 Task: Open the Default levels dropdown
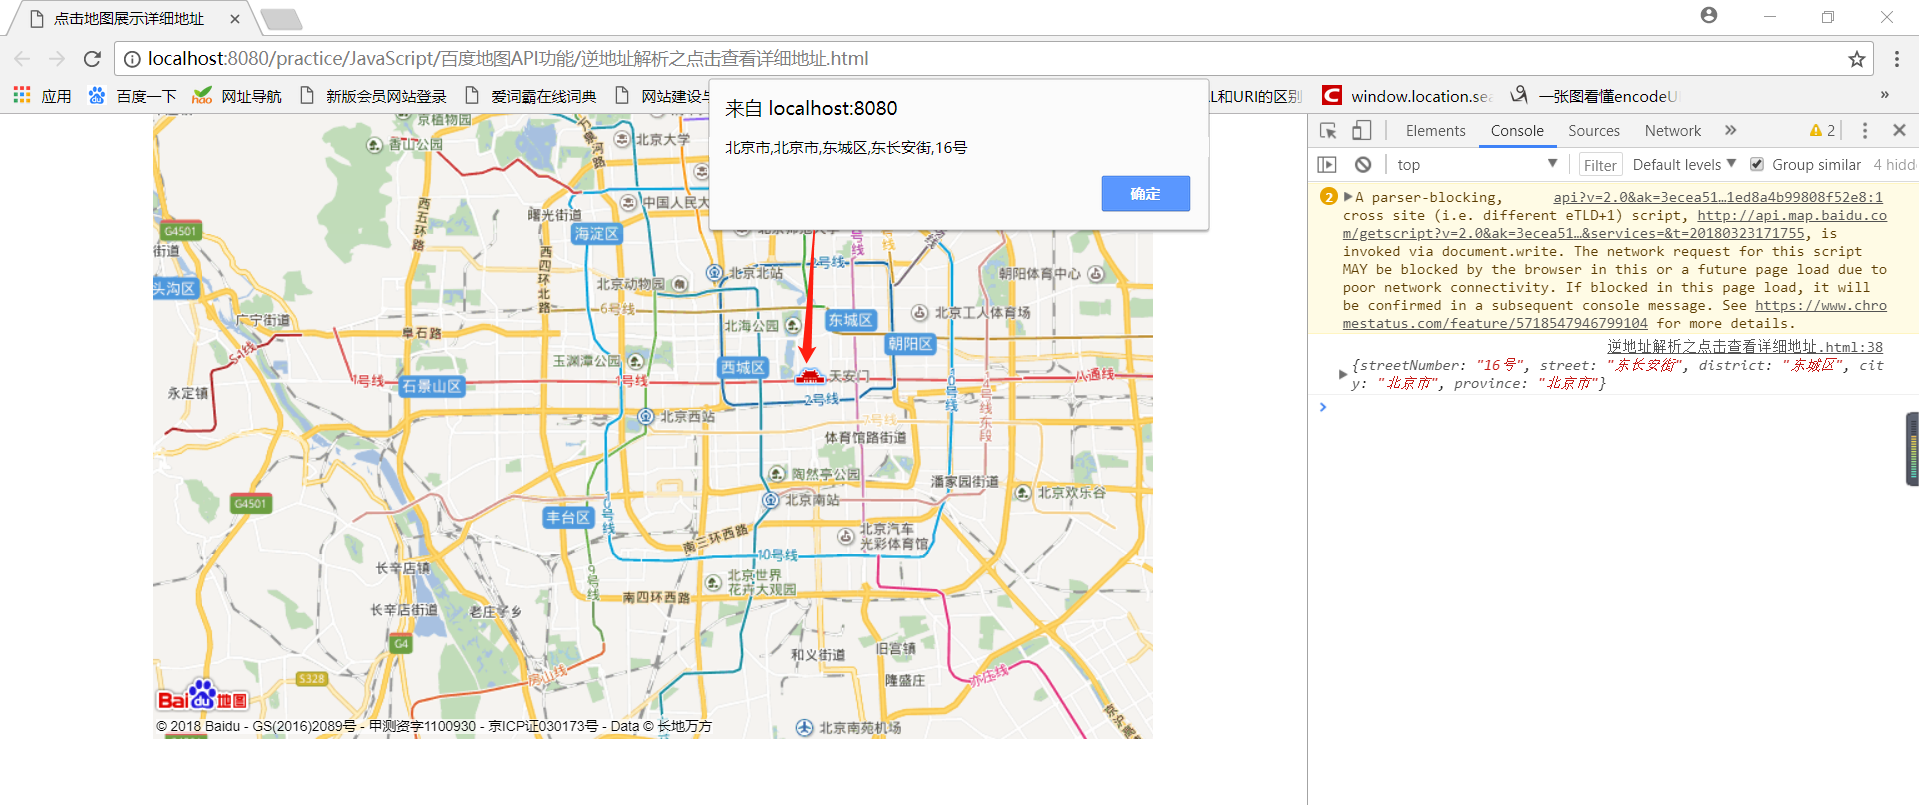point(1684,165)
